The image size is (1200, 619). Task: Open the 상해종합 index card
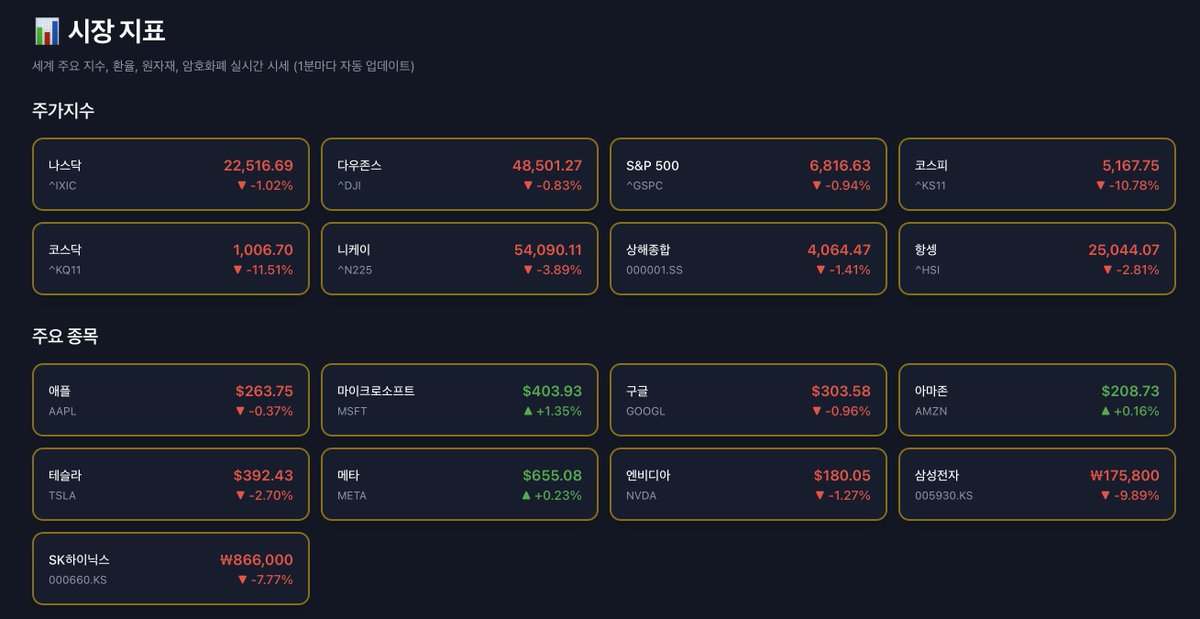coord(748,259)
